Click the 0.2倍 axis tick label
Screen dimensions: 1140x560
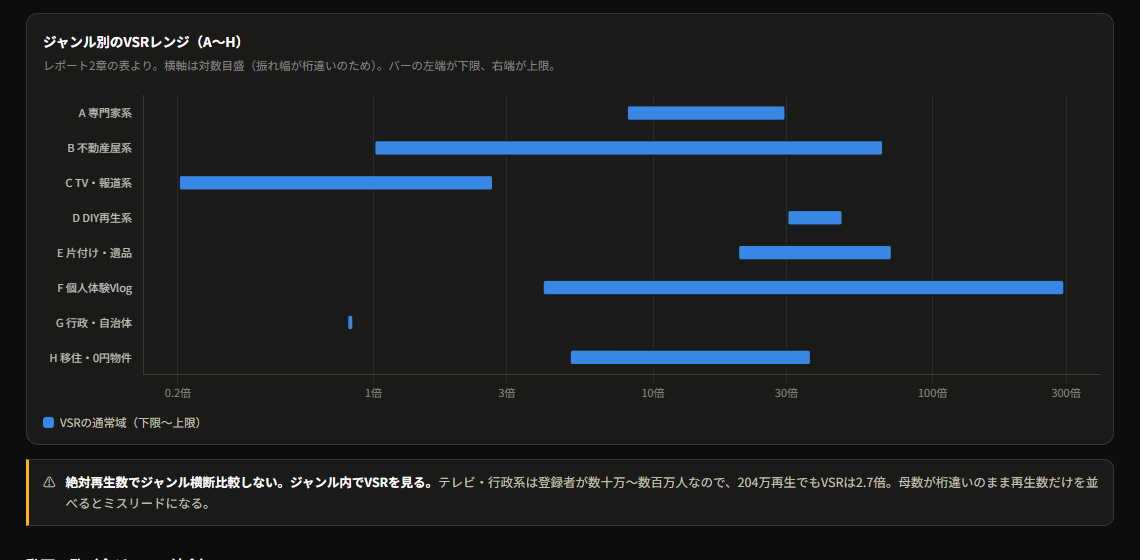coord(177,393)
